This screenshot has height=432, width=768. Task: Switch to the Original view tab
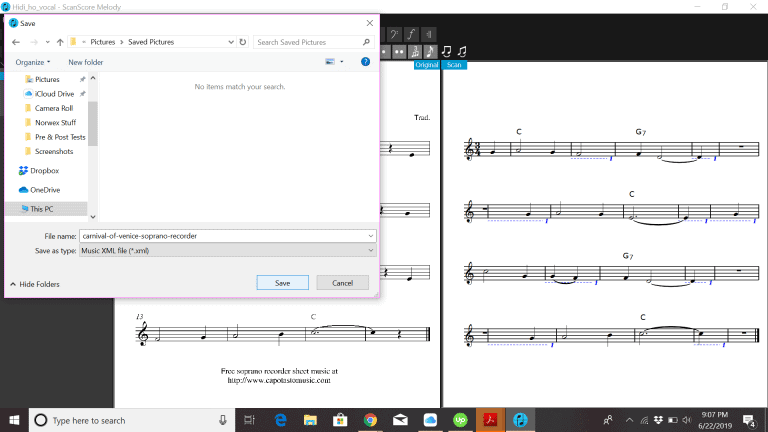[426, 65]
